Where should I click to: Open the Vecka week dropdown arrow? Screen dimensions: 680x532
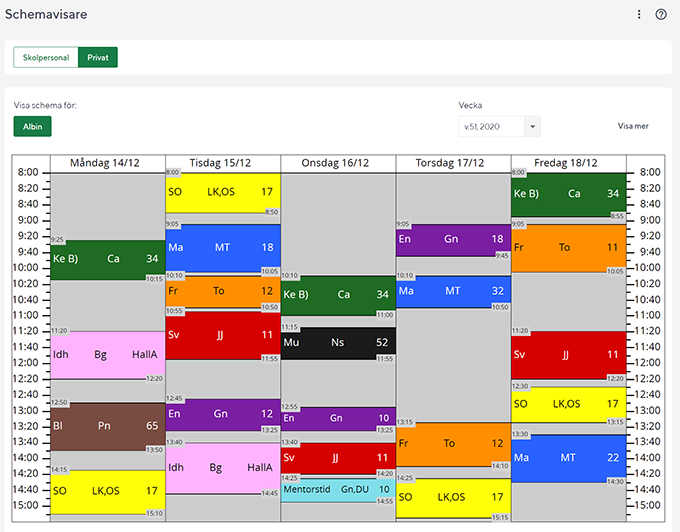click(531, 127)
